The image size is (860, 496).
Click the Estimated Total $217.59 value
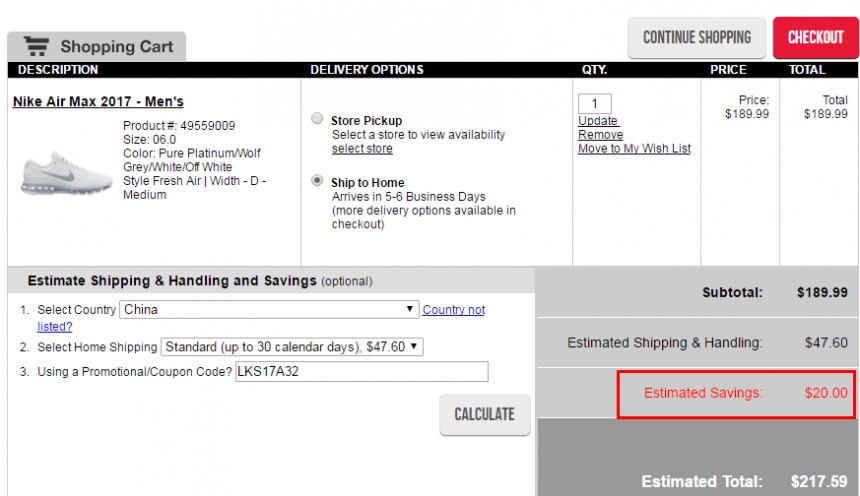click(819, 481)
